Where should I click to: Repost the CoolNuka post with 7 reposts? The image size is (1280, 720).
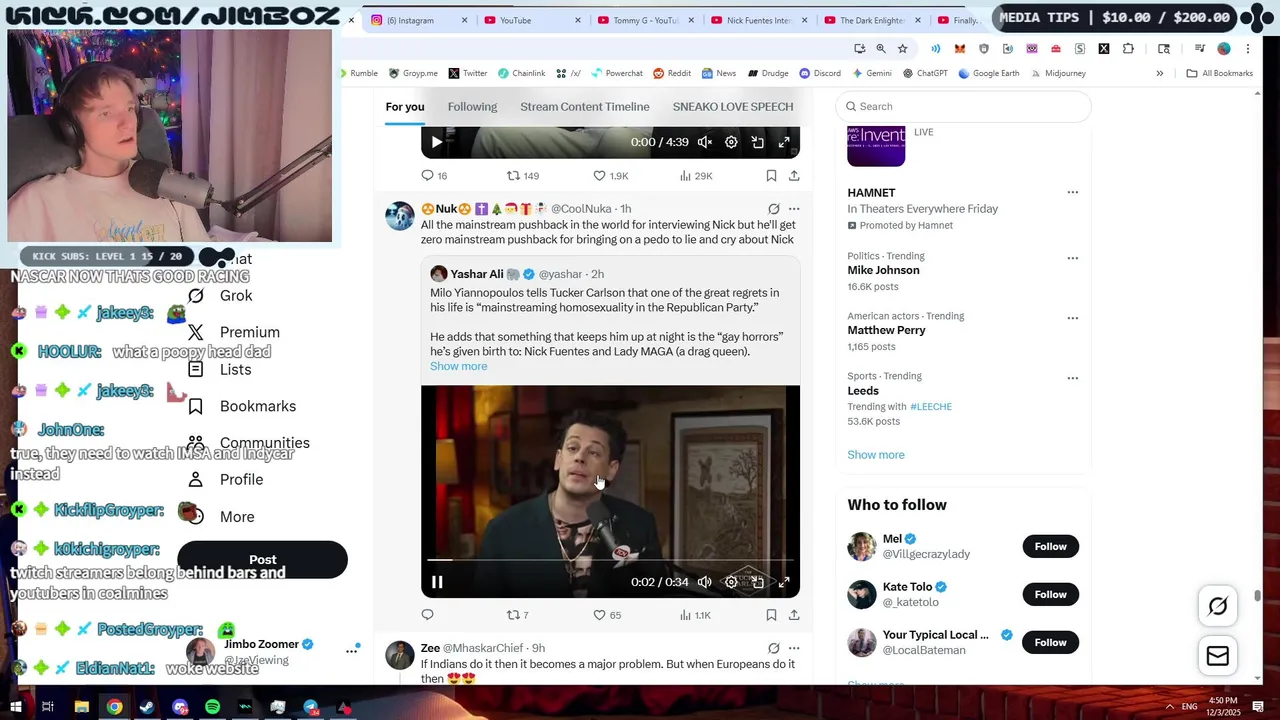(x=514, y=615)
